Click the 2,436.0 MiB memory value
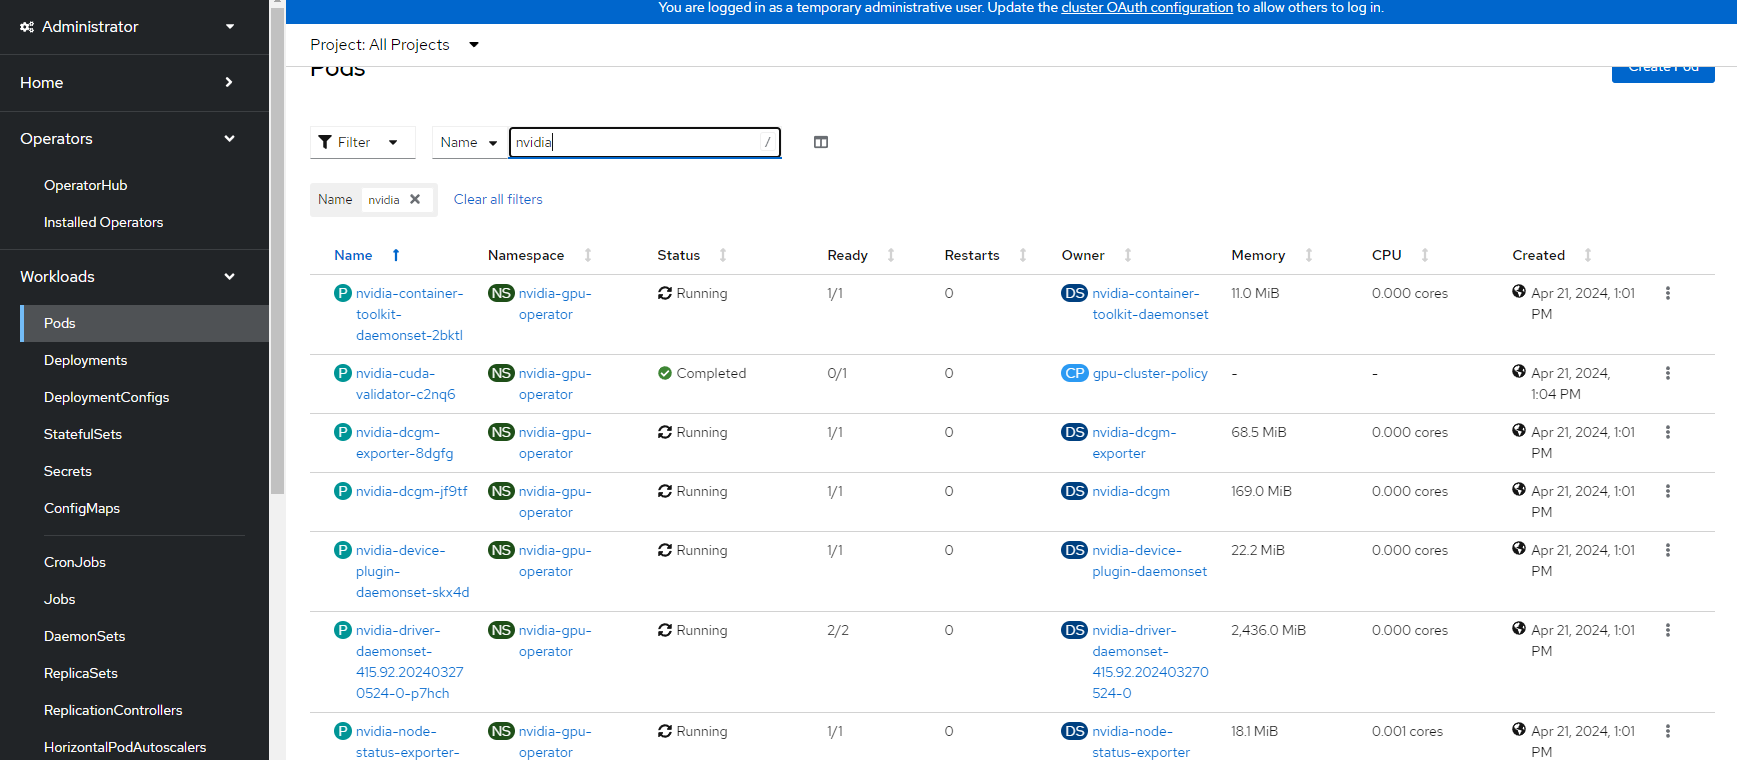The image size is (1737, 760). pyautogui.click(x=1269, y=630)
